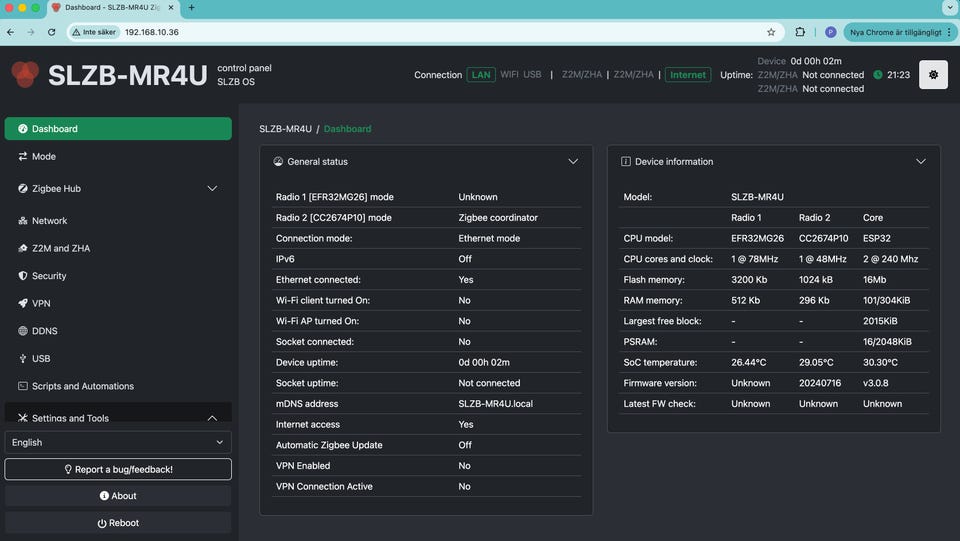The height and width of the screenshot is (541, 960).
Task: Open the Security sidebar item
Action: (49, 276)
